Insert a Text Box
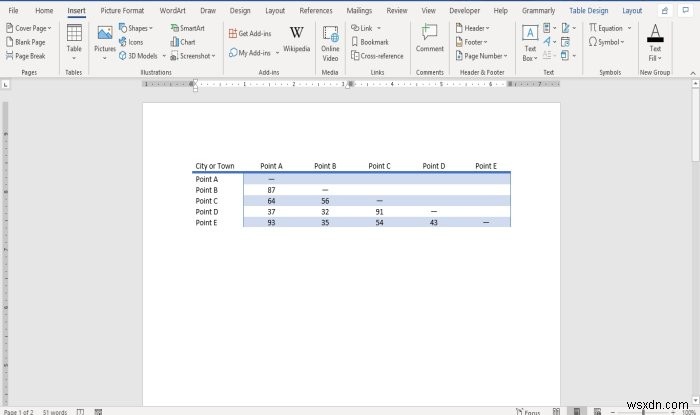Viewport: 700px width, 415px height. (x=530, y=42)
